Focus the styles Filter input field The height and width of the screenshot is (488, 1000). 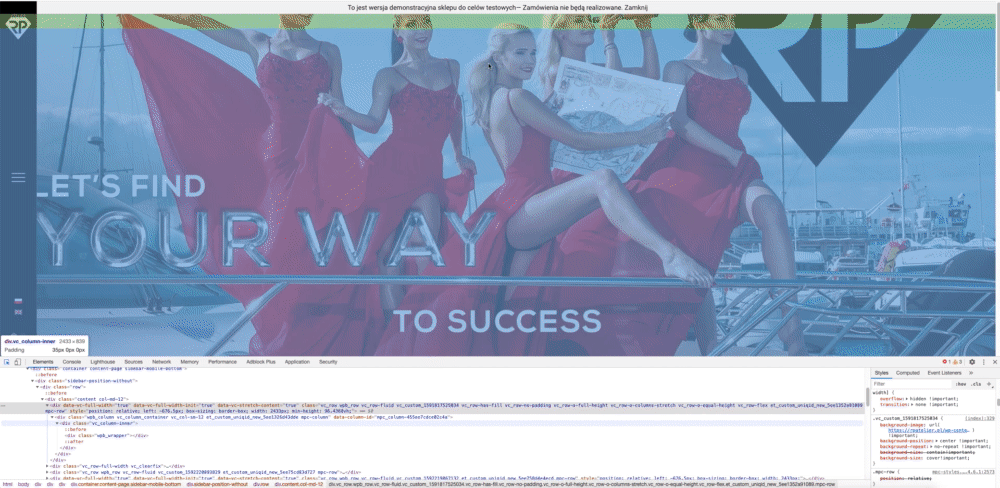[x=912, y=384]
